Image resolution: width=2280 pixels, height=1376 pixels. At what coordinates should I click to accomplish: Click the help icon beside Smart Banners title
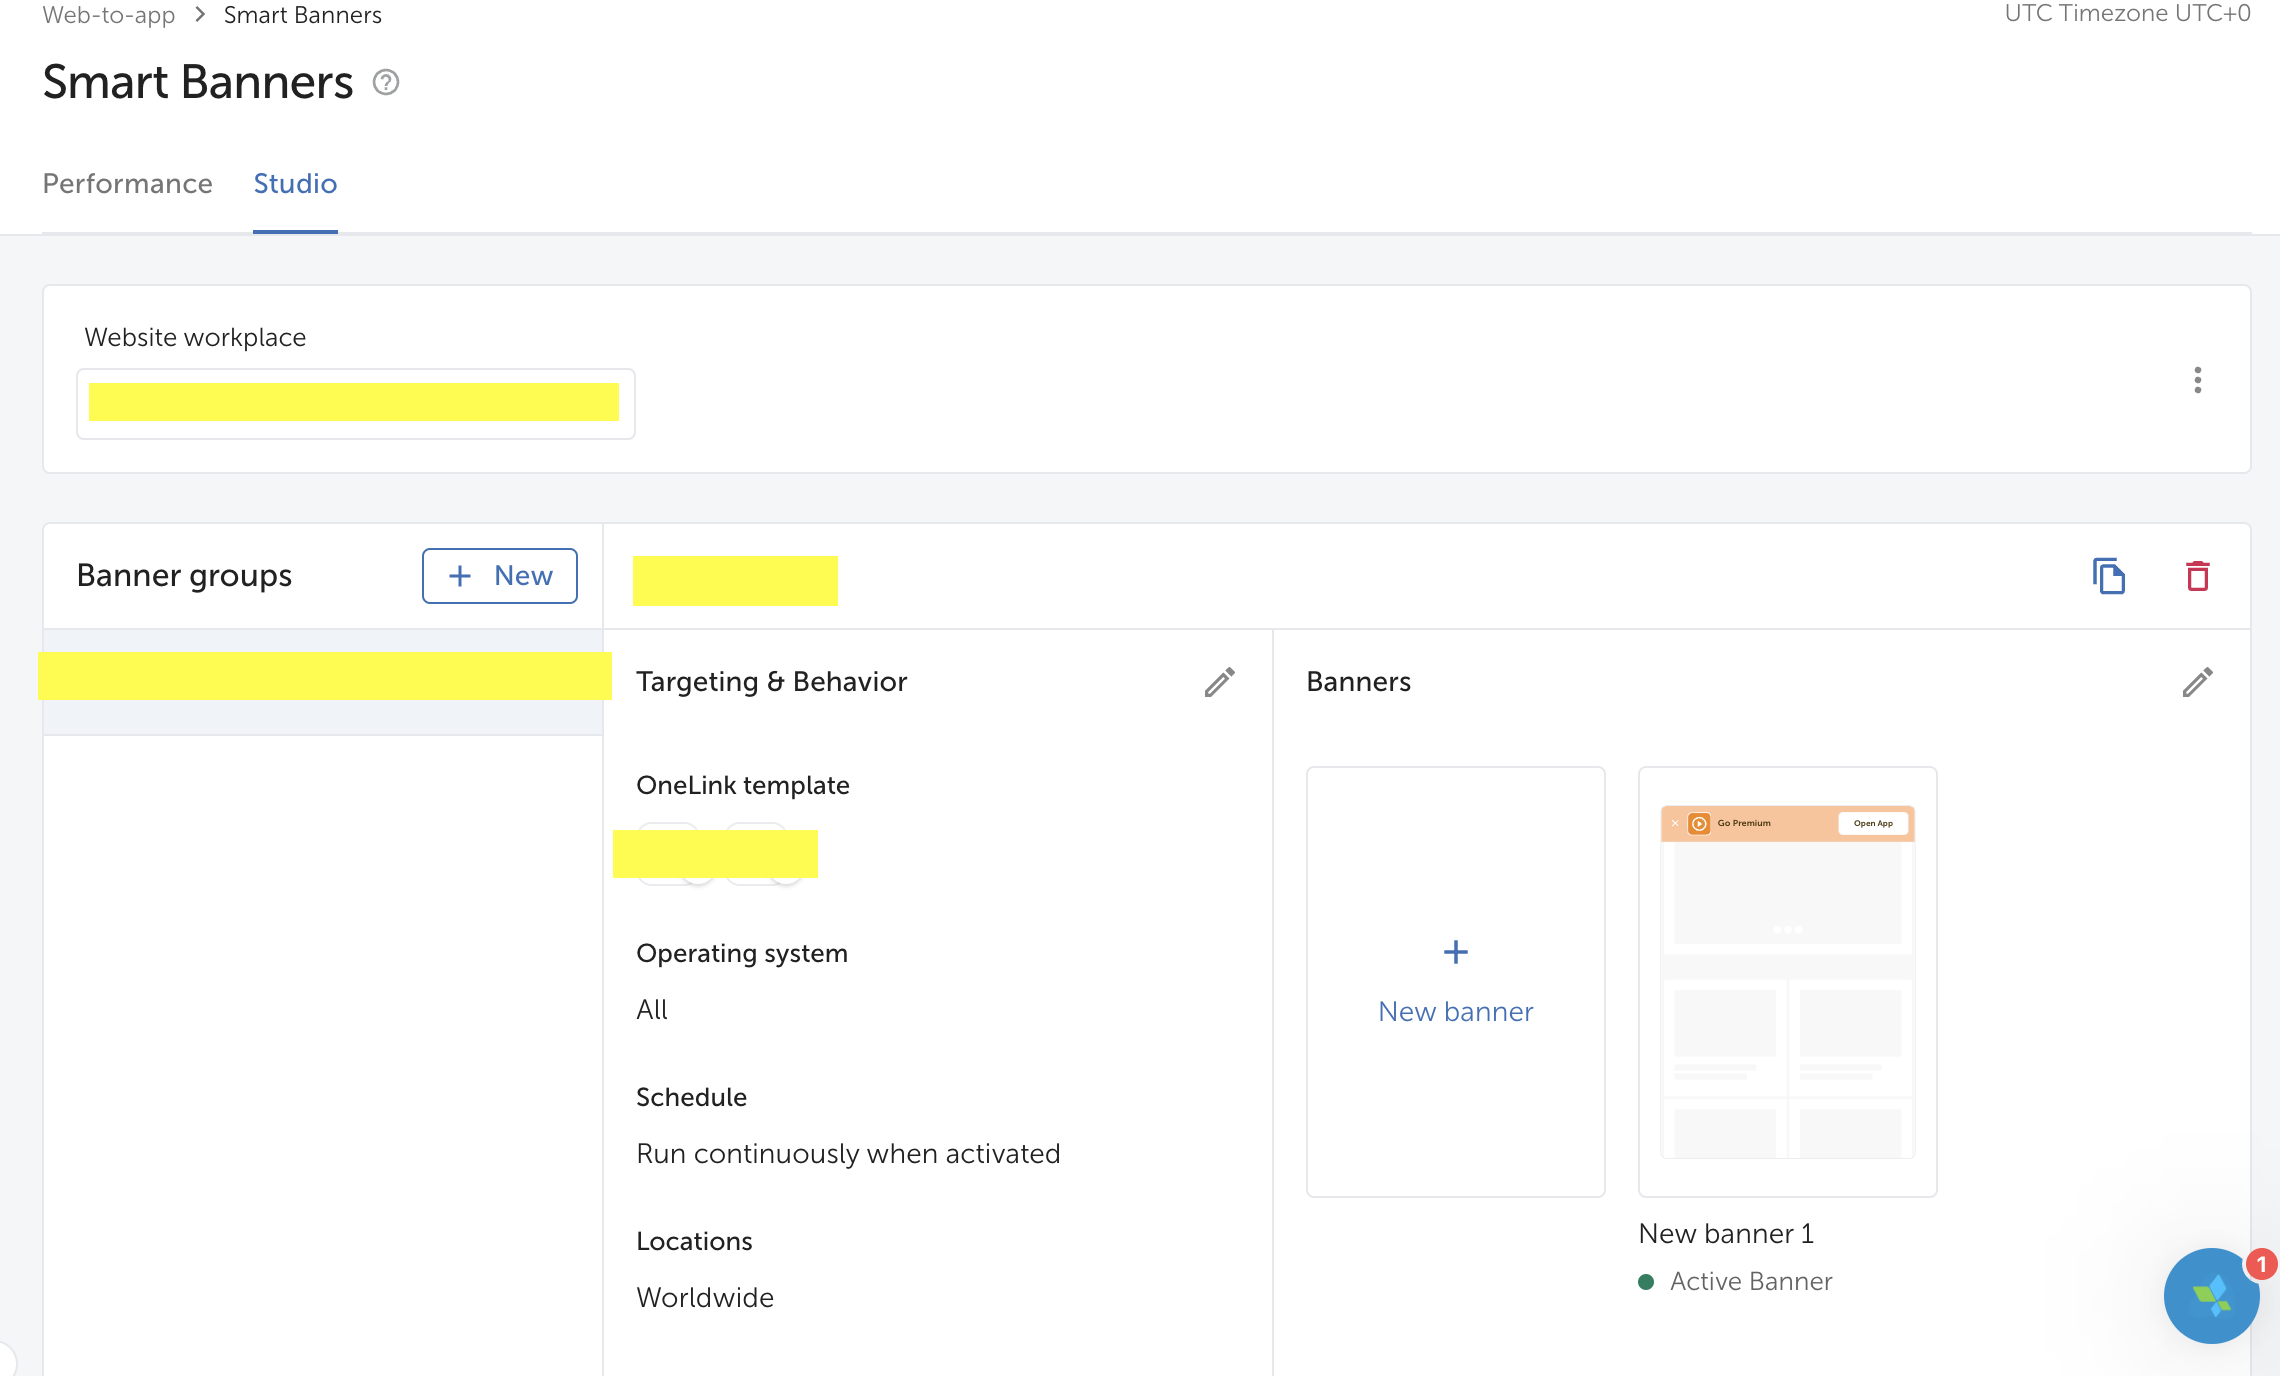386,82
